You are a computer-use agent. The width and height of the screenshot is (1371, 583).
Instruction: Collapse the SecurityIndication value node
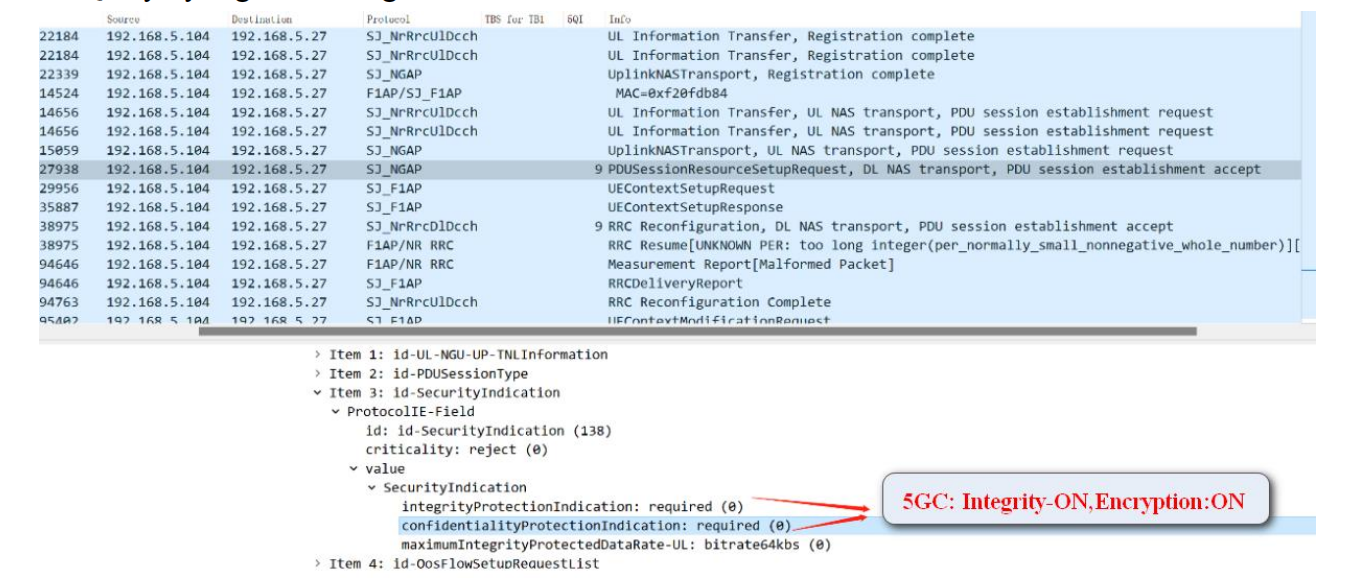(372, 488)
